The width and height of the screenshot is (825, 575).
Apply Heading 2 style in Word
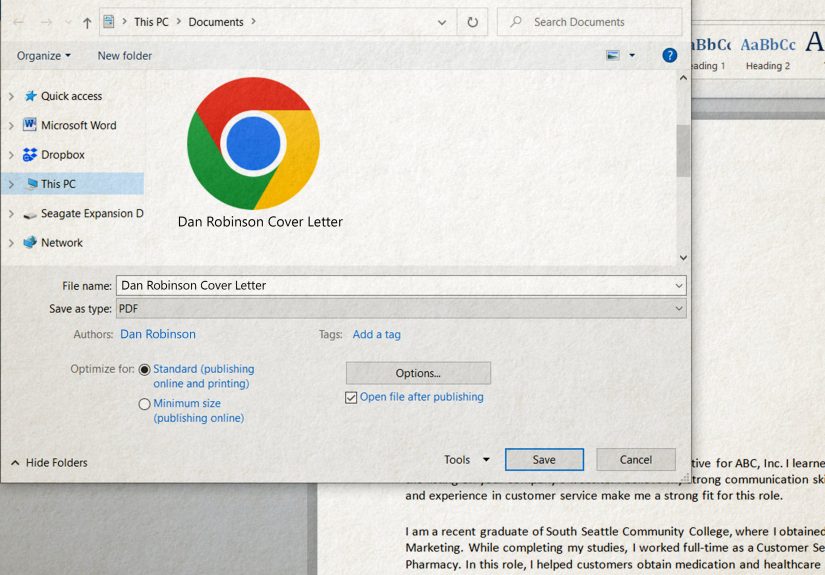tap(768, 53)
